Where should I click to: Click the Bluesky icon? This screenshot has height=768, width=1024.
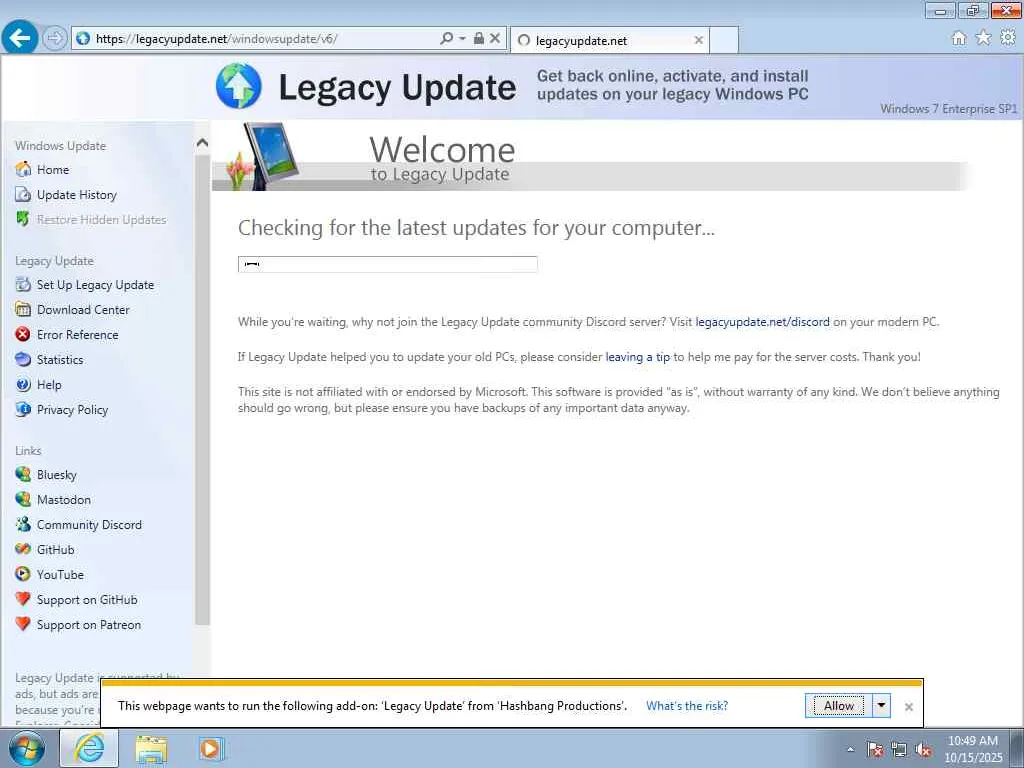(23, 475)
